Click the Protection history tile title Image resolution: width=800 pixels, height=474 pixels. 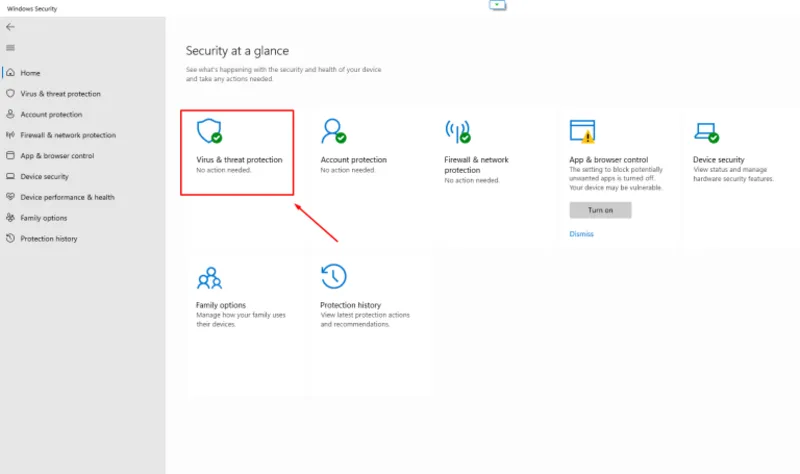pos(351,305)
